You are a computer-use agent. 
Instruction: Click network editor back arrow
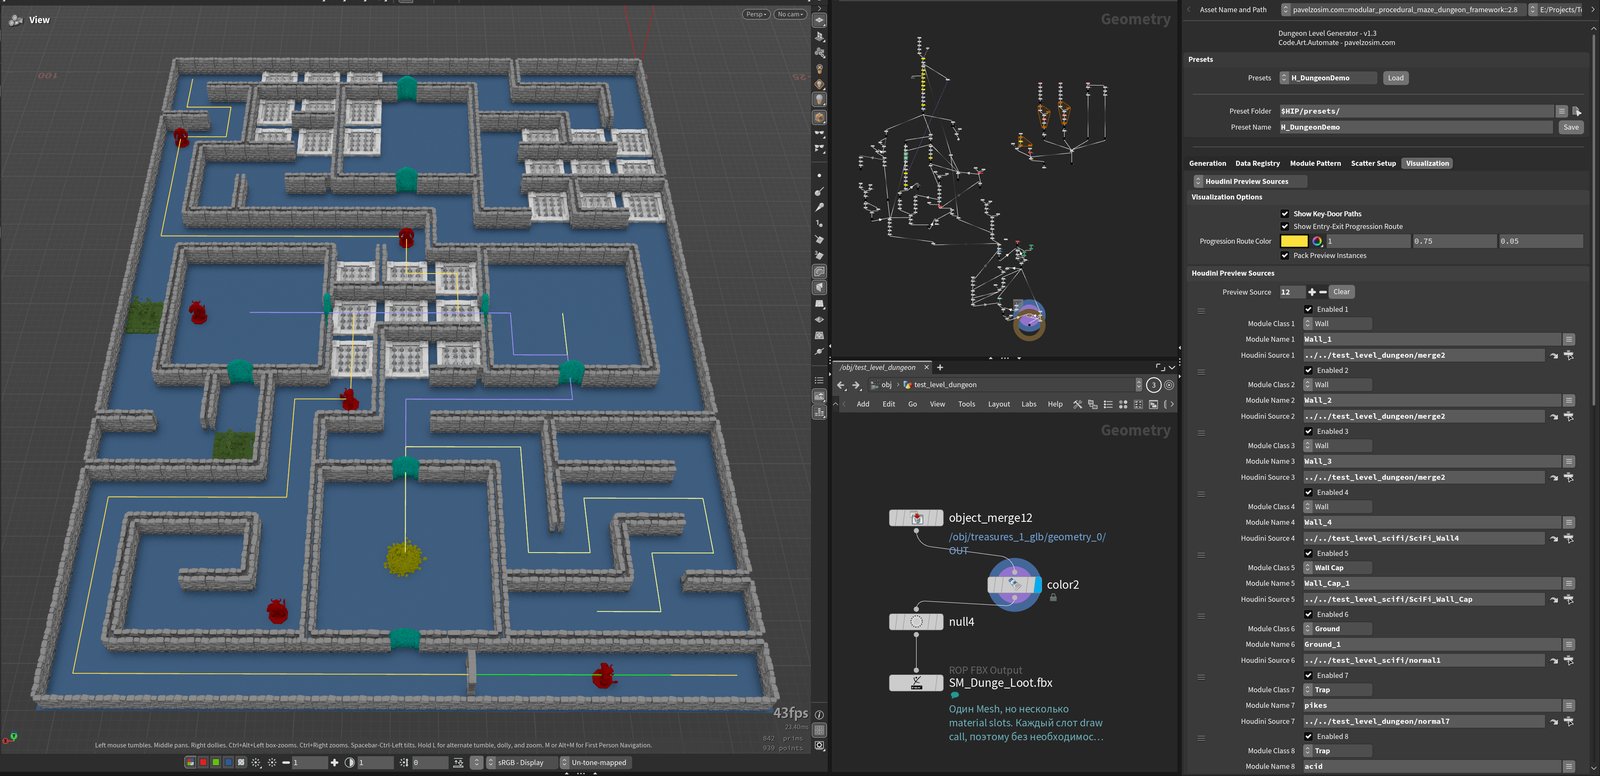pyautogui.click(x=842, y=385)
